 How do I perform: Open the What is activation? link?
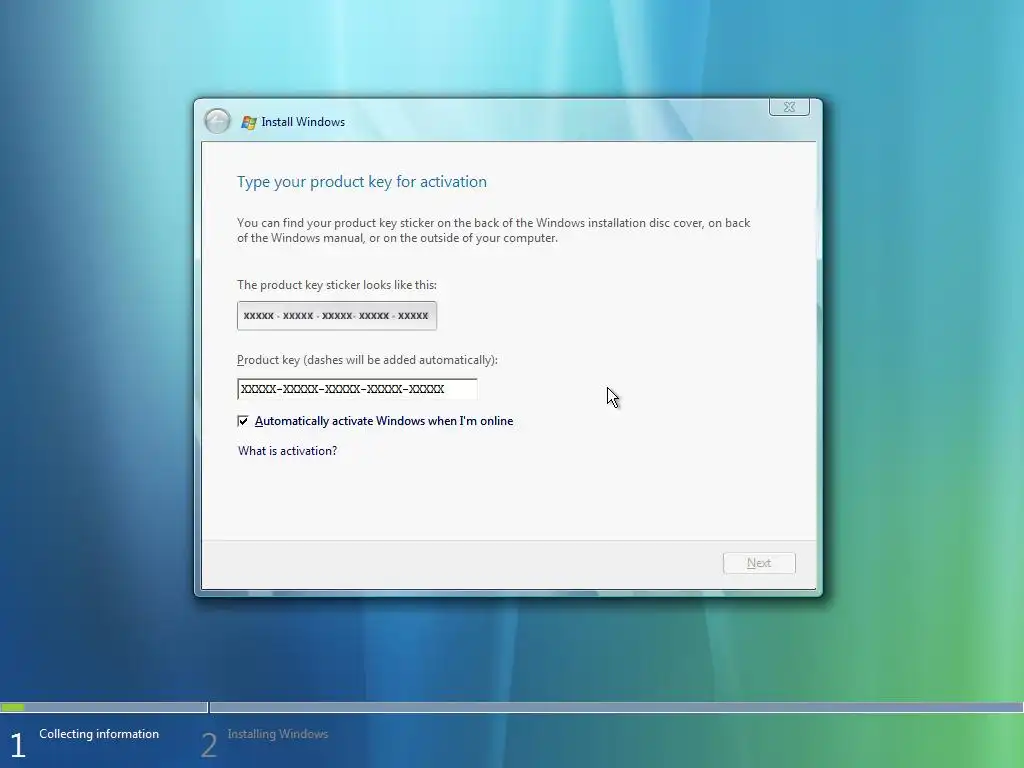coord(287,451)
